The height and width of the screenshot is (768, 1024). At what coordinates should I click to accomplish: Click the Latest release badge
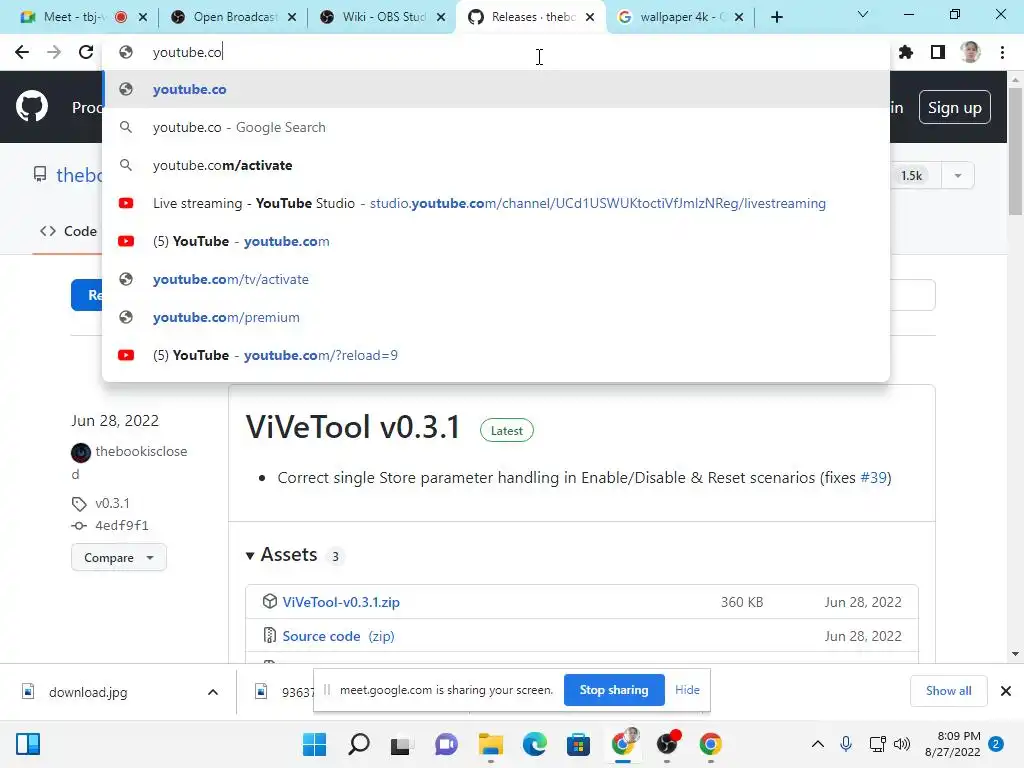tap(507, 431)
